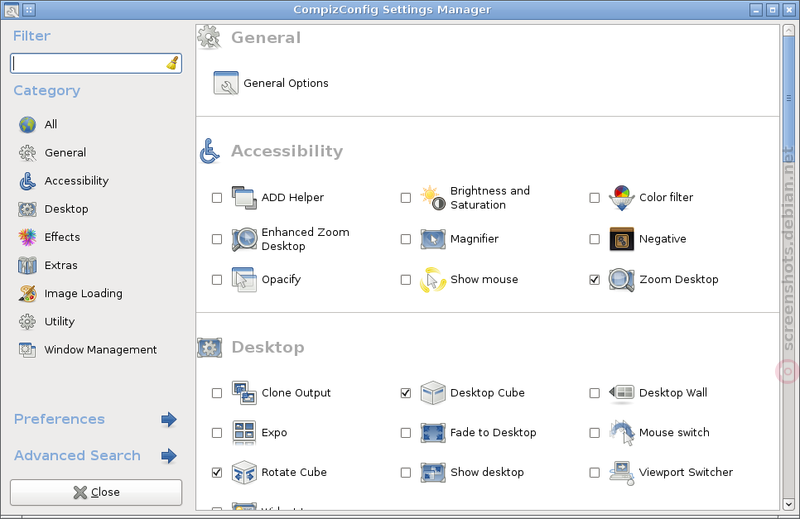Enable the Desktop Wall checkbox

[x=594, y=393]
